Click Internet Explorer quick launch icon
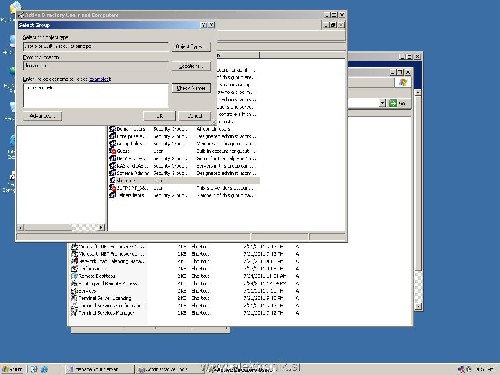The height and width of the screenshot is (375, 500). pyautogui.click(x=44, y=369)
